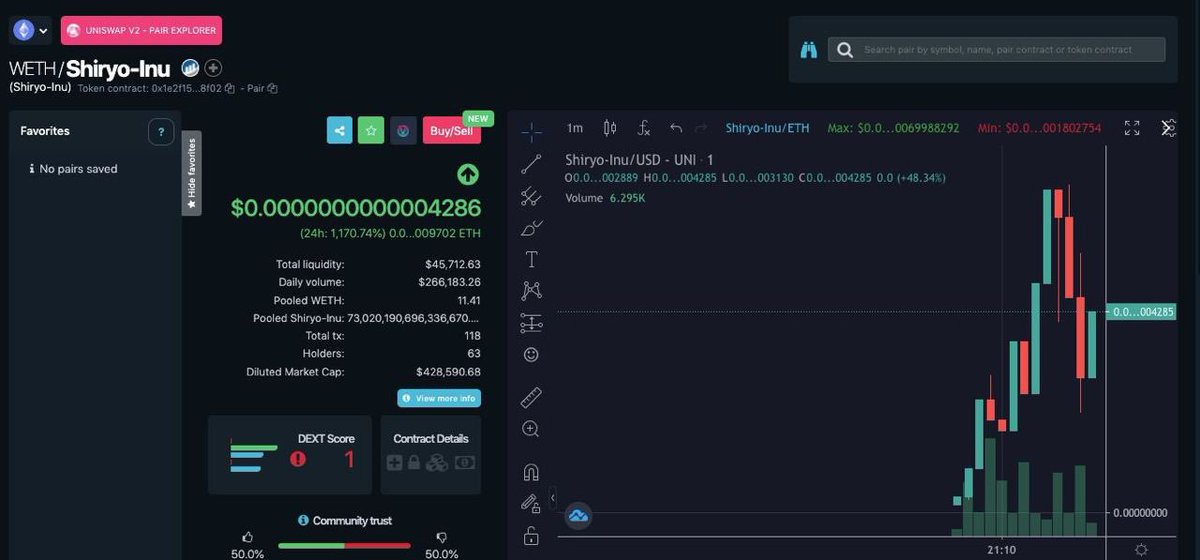Collapse the chart drawing toolbar arrow

(554, 498)
